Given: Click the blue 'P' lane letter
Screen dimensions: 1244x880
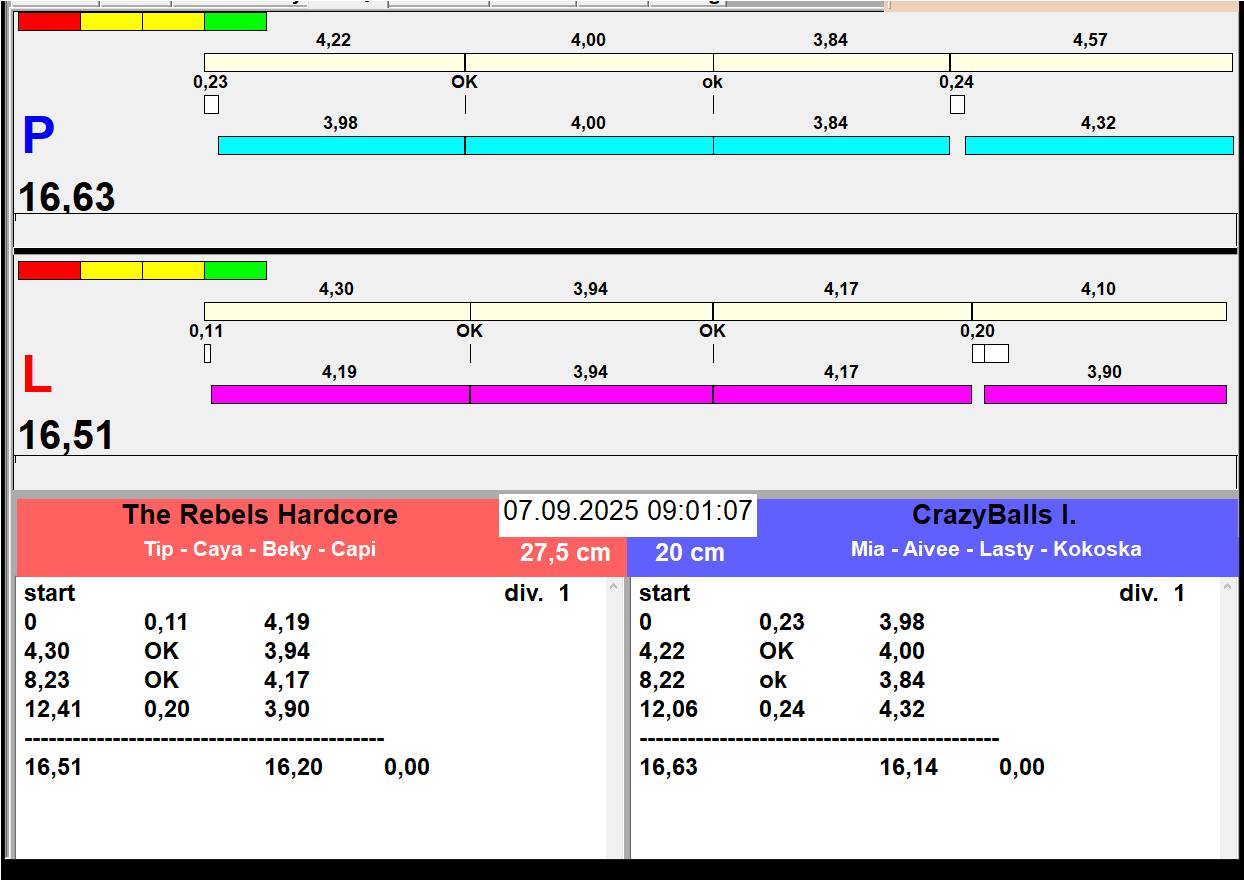Looking at the screenshot, I should coord(37,136).
